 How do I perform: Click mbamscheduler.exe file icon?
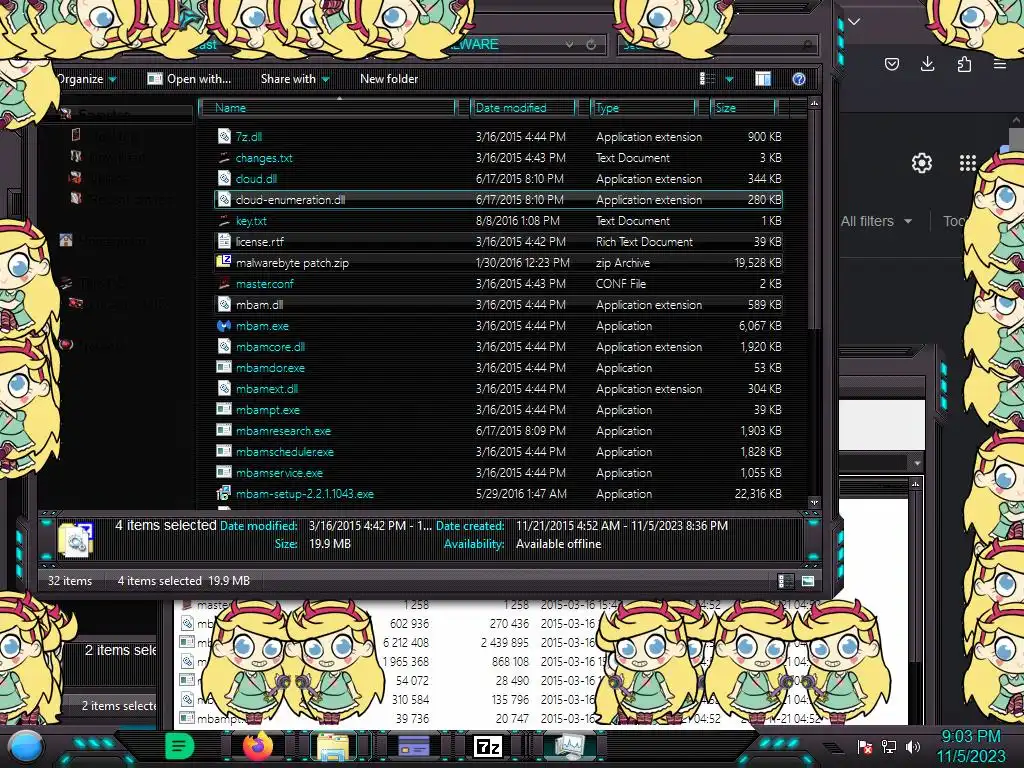click(224, 451)
